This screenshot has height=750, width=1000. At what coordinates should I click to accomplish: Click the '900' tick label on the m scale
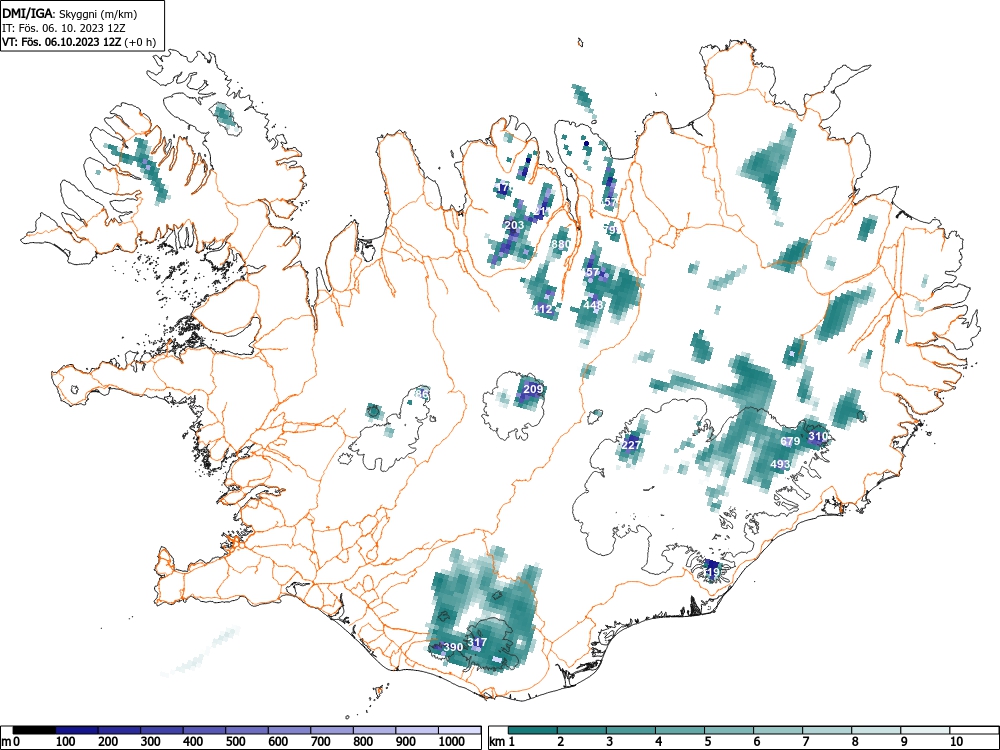[406, 742]
